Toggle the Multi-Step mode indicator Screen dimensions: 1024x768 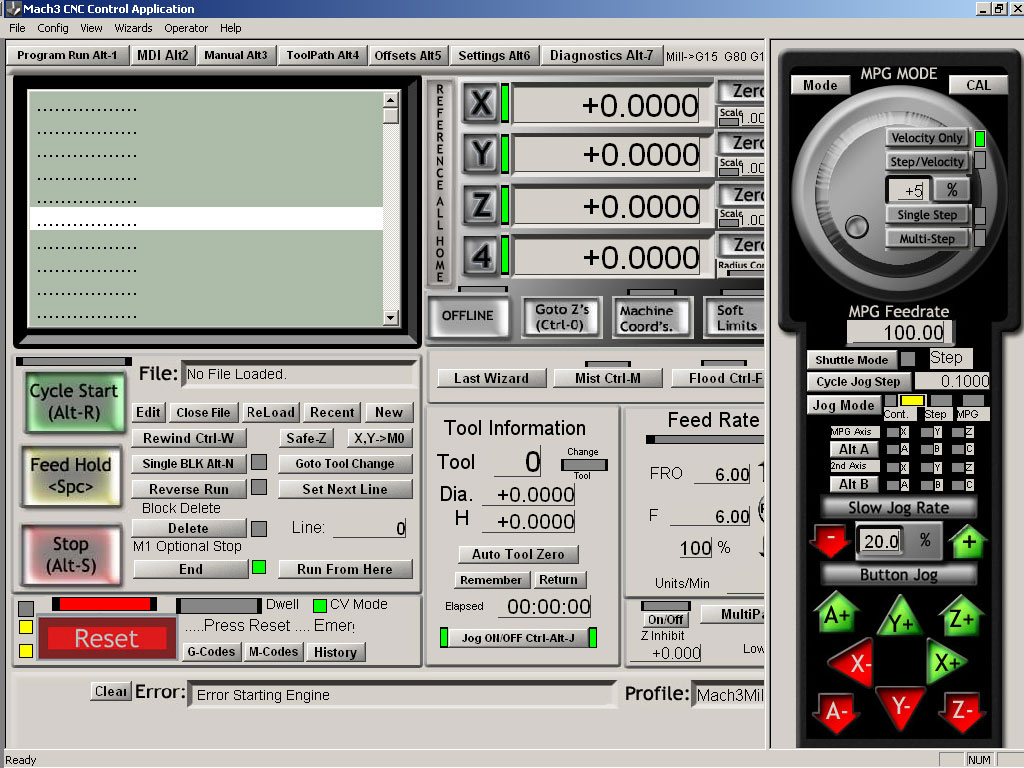pos(980,238)
